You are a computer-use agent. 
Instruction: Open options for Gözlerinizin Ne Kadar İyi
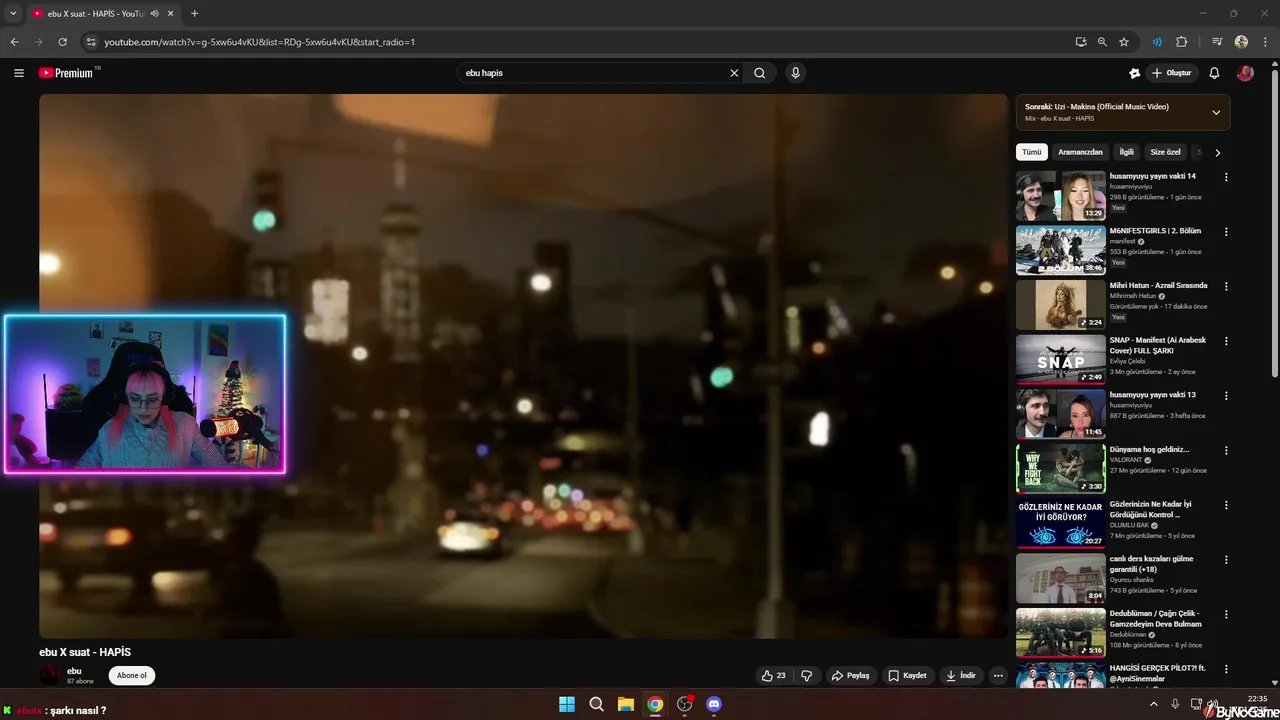click(x=1226, y=505)
